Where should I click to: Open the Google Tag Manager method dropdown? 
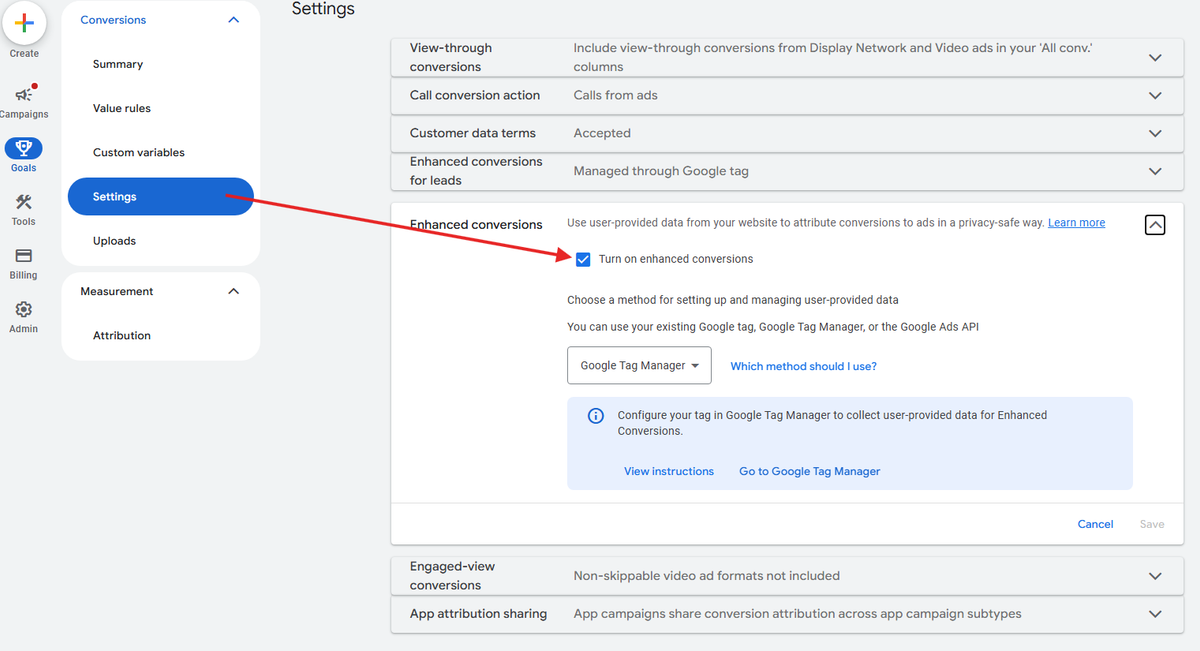639,366
